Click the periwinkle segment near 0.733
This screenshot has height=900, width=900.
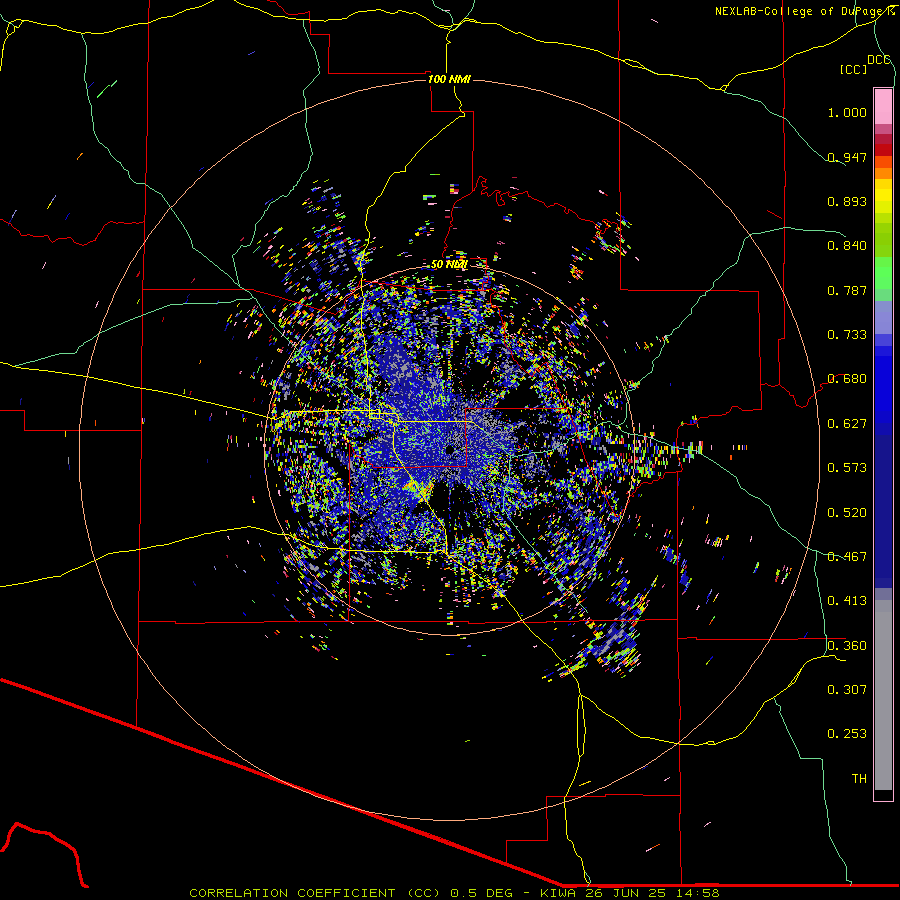(x=883, y=318)
